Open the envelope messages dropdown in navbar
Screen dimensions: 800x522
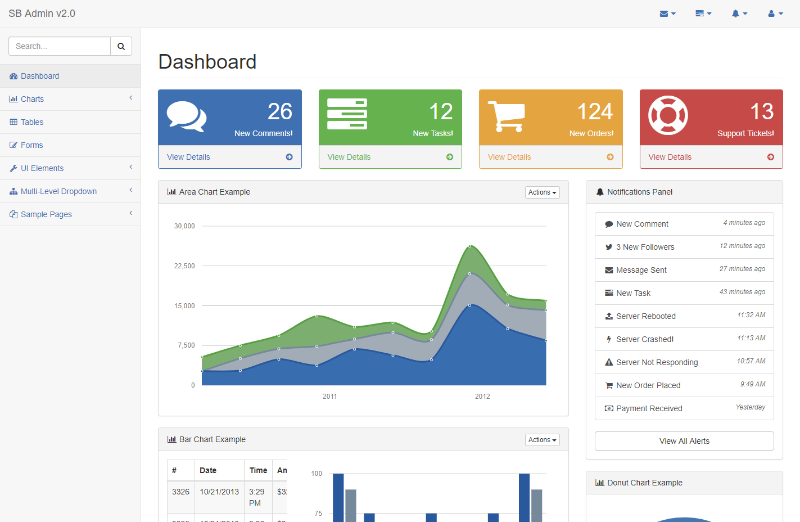point(668,14)
